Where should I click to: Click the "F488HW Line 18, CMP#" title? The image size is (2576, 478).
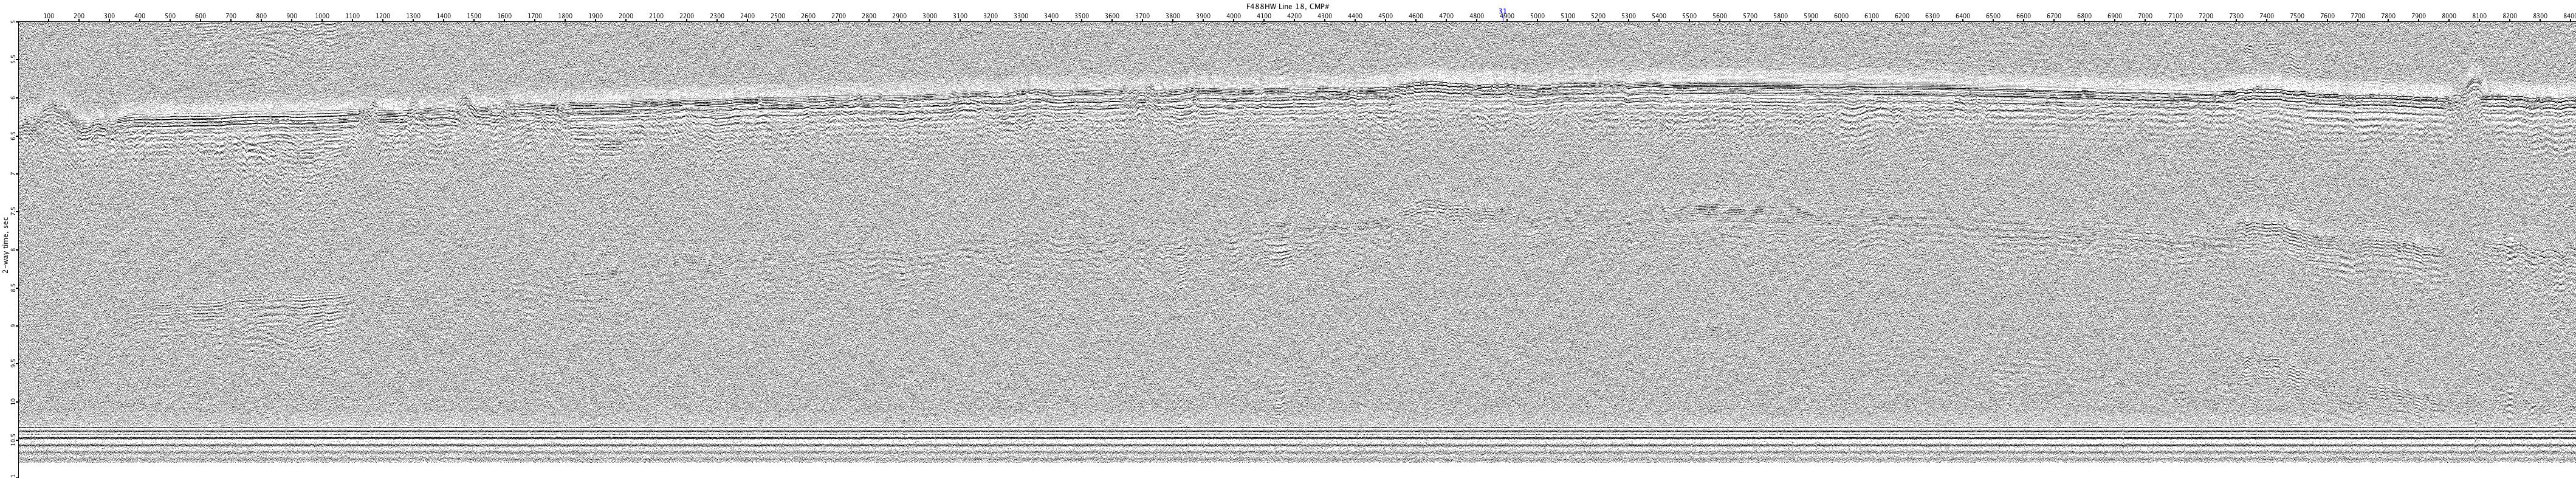click(x=1287, y=6)
